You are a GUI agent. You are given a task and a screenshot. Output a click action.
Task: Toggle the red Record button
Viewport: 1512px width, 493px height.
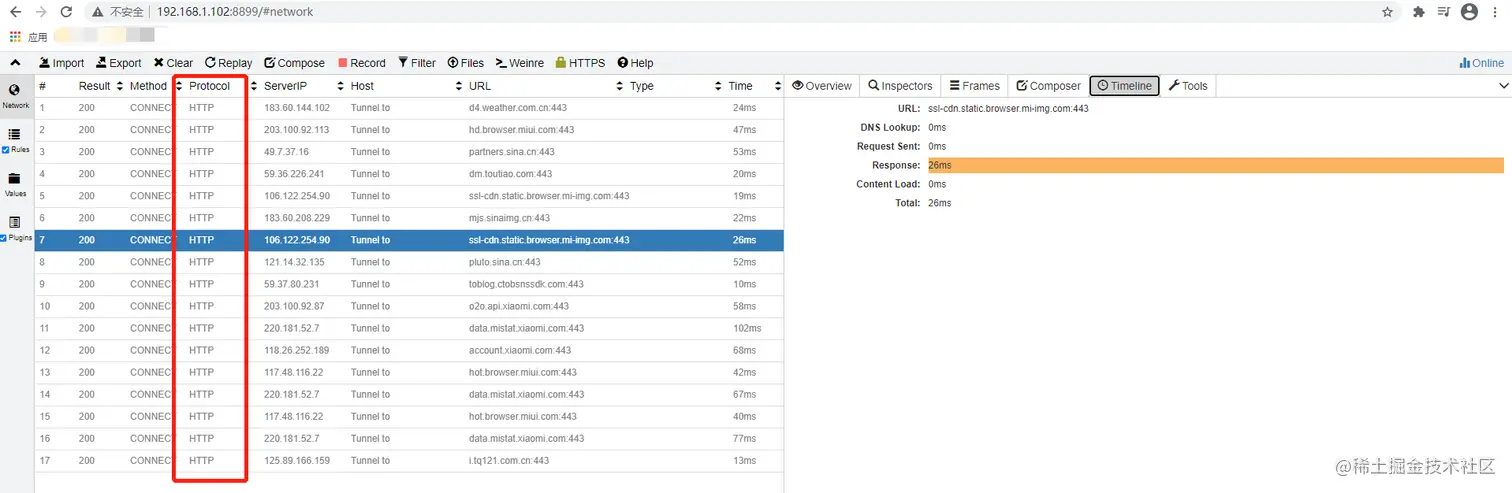(362, 63)
